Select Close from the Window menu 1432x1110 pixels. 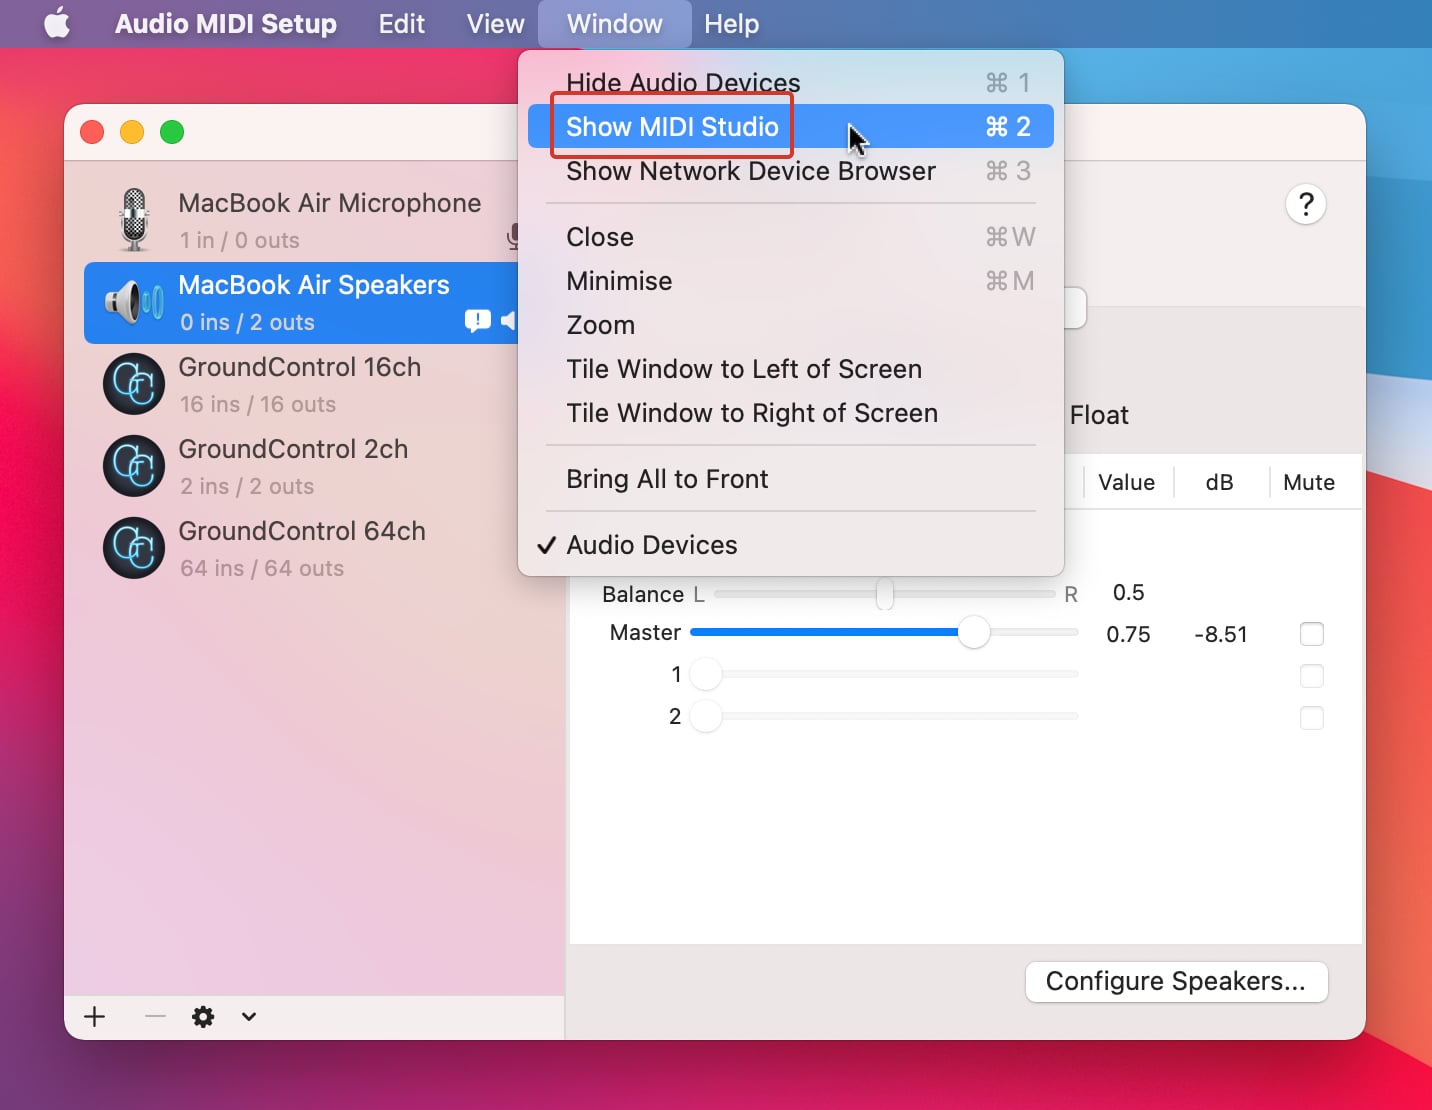tap(791, 237)
